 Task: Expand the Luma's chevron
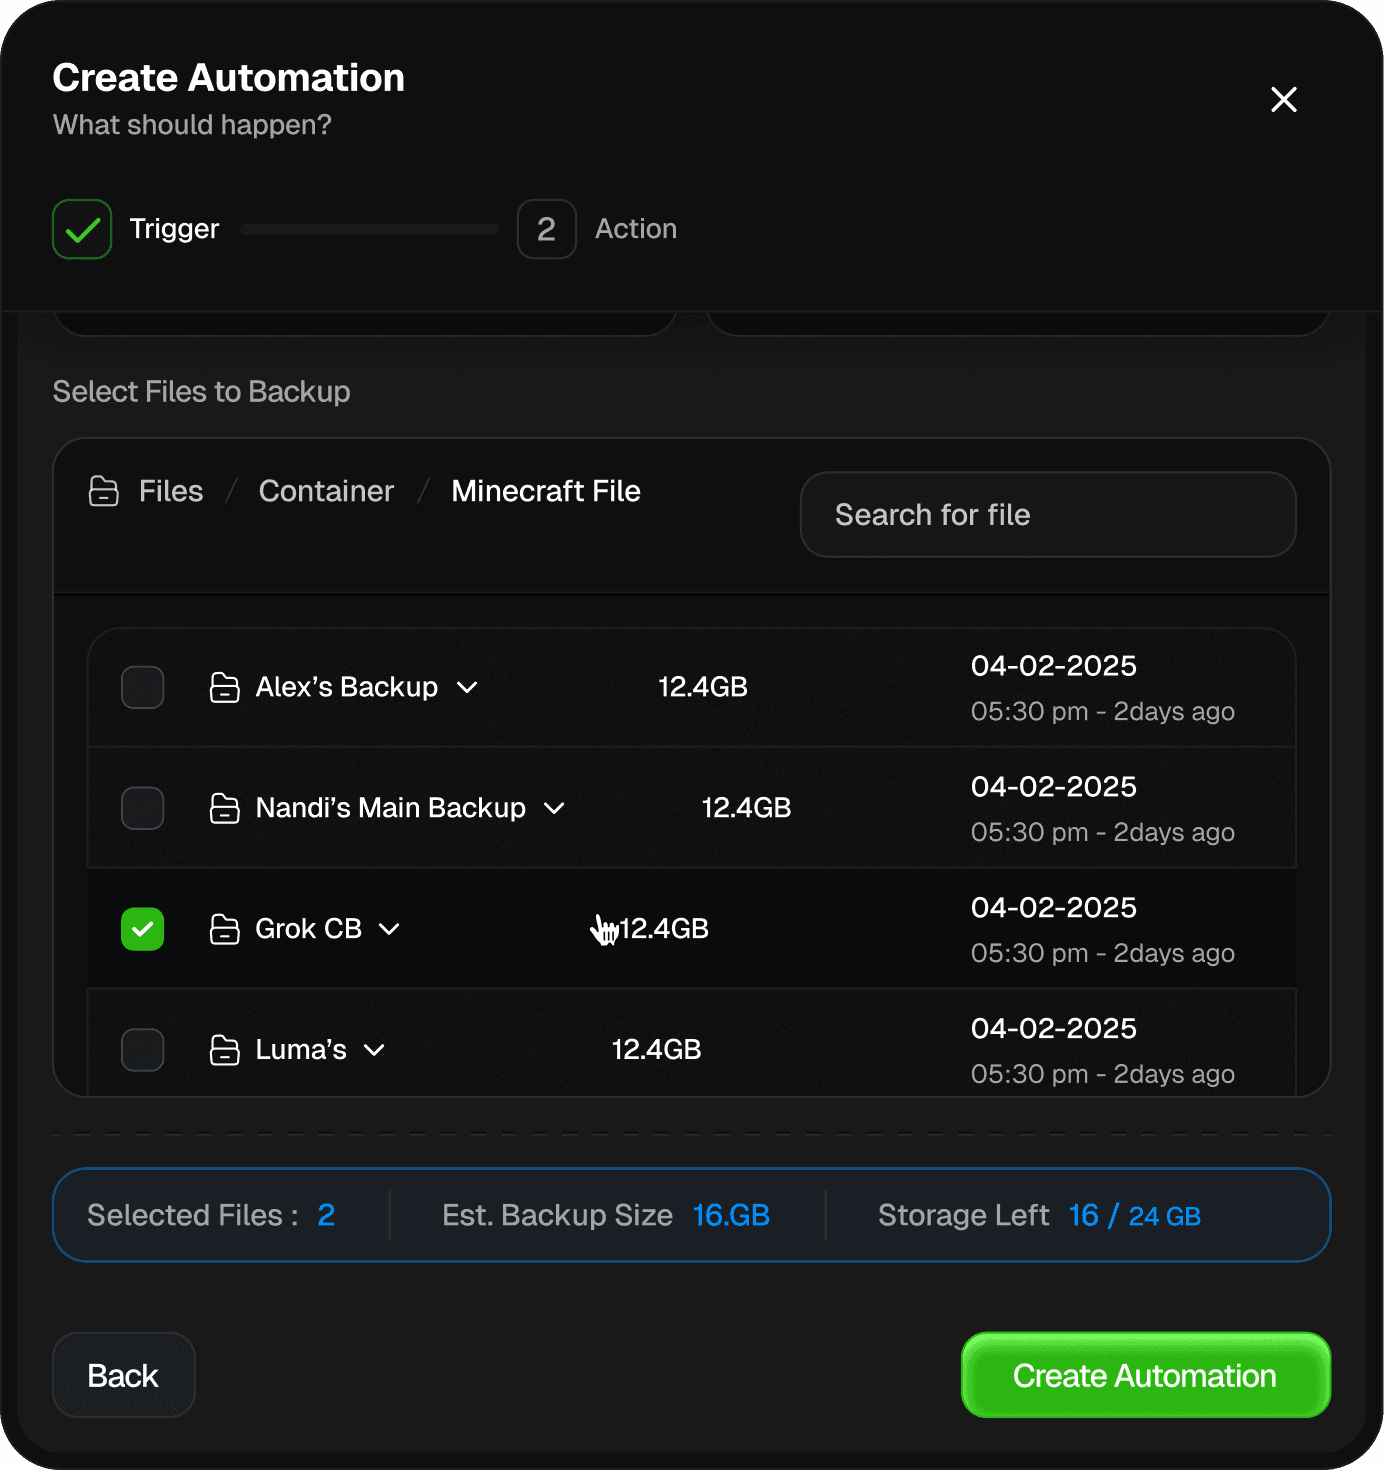tap(374, 1050)
